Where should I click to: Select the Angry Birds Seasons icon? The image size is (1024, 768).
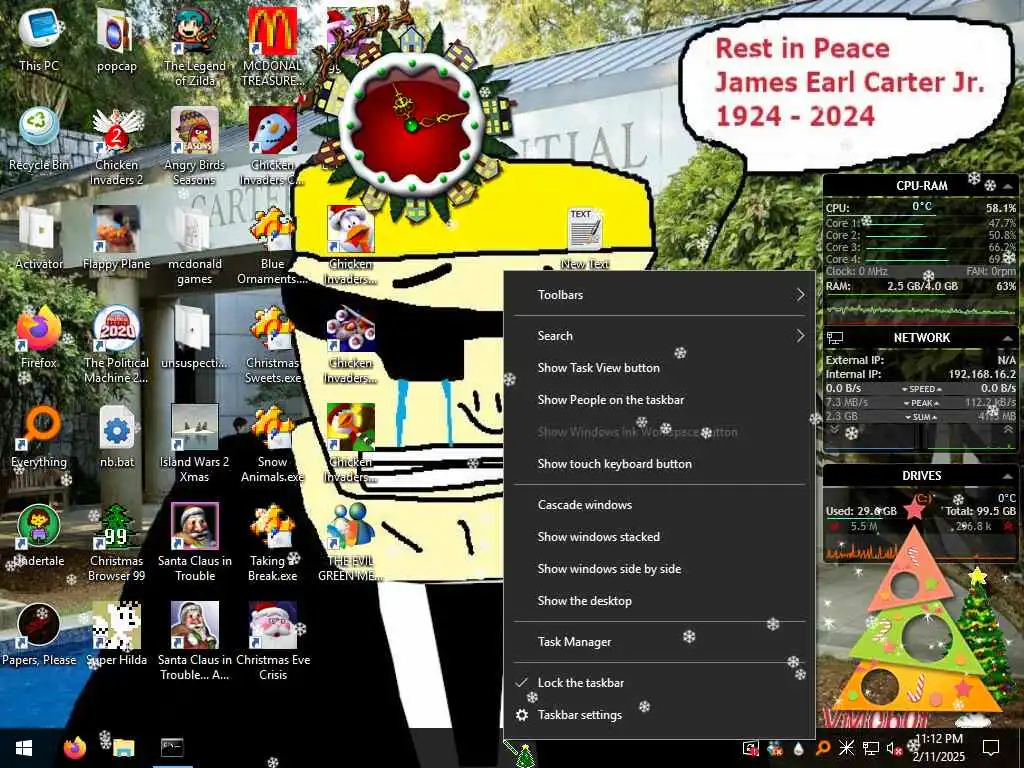(194, 145)
